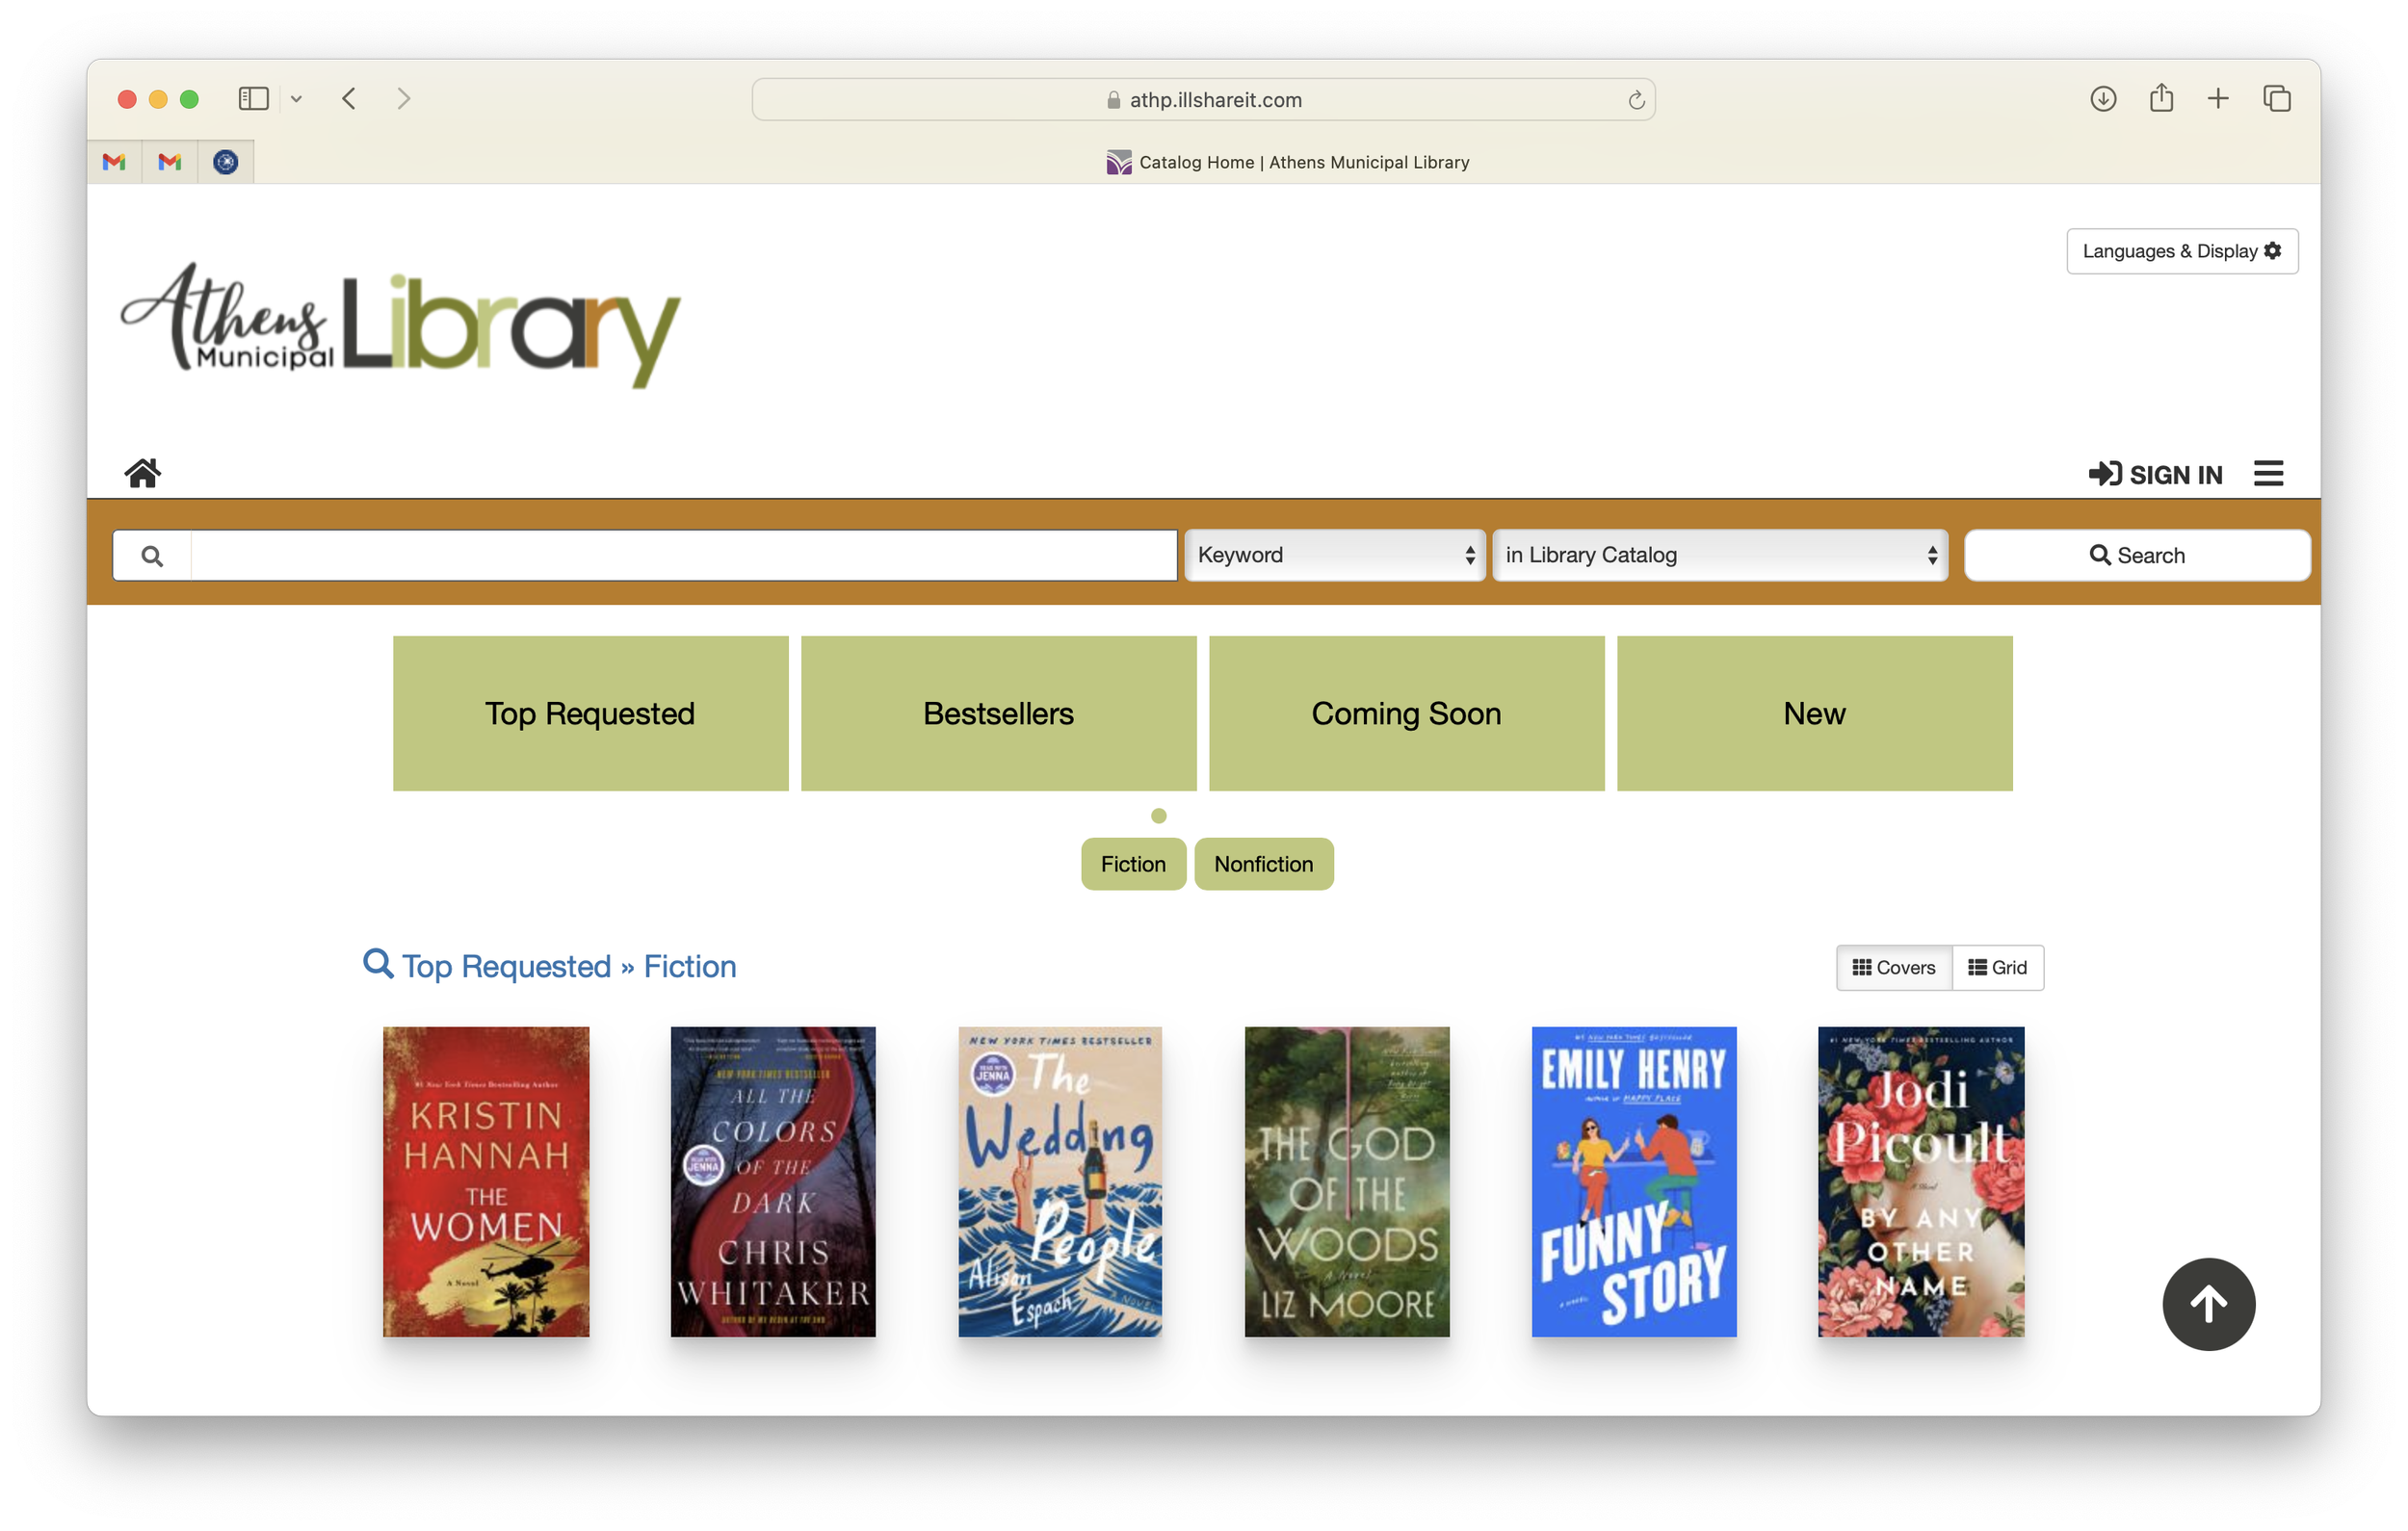Click the scroll-to-top arrow button

(x=2208, y=1304)
